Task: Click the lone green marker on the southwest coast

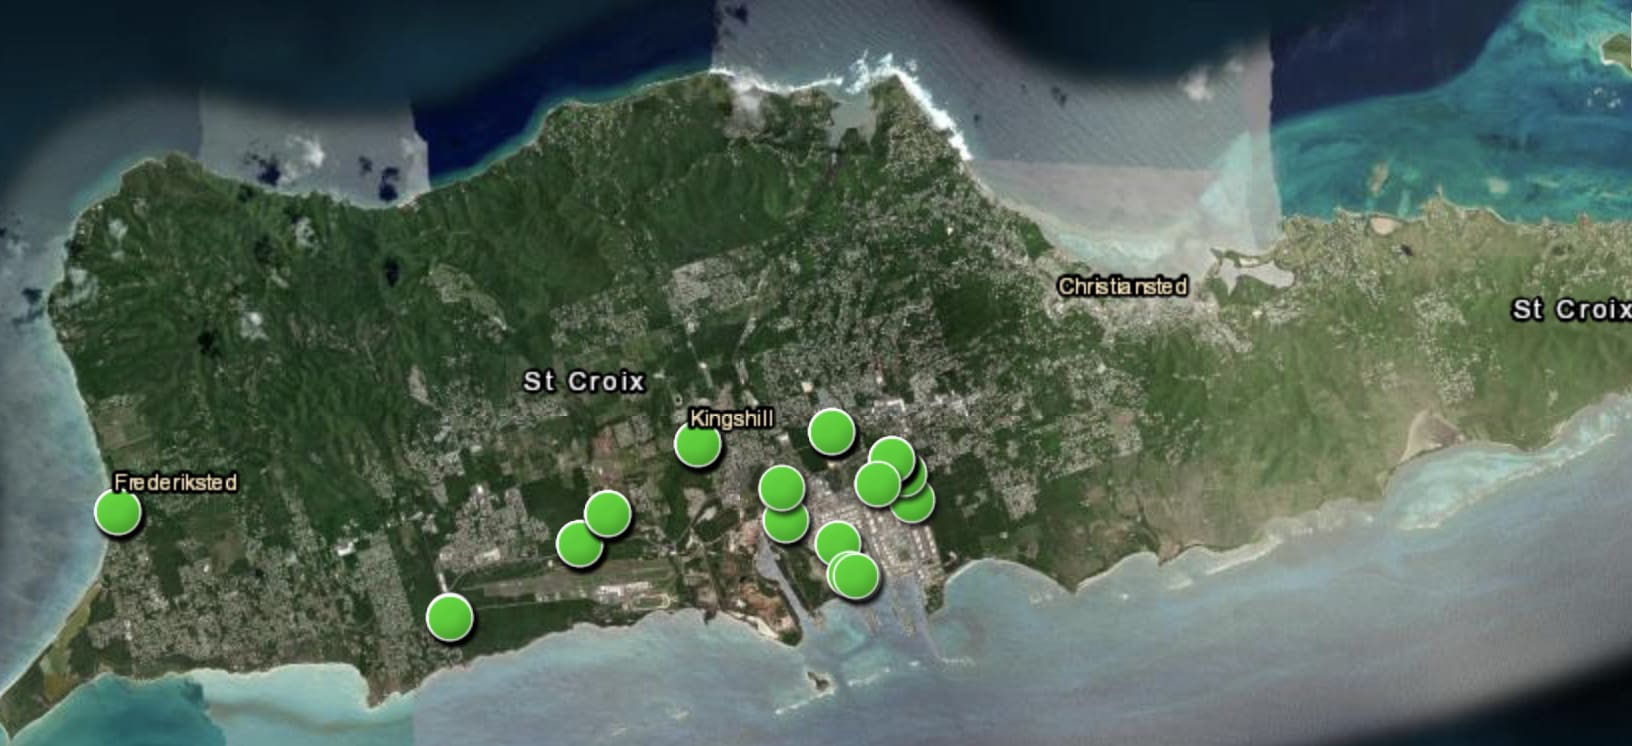Action: [449, 617]
